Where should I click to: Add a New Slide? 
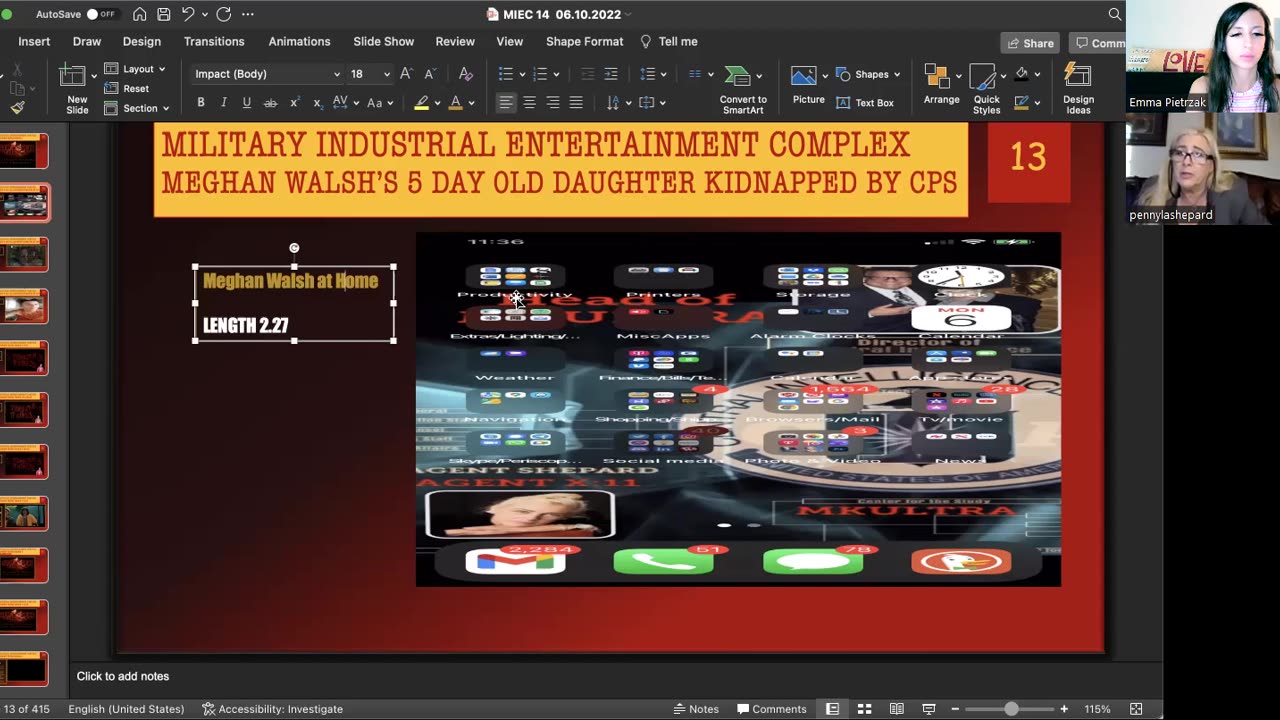(x=77, y=89)
